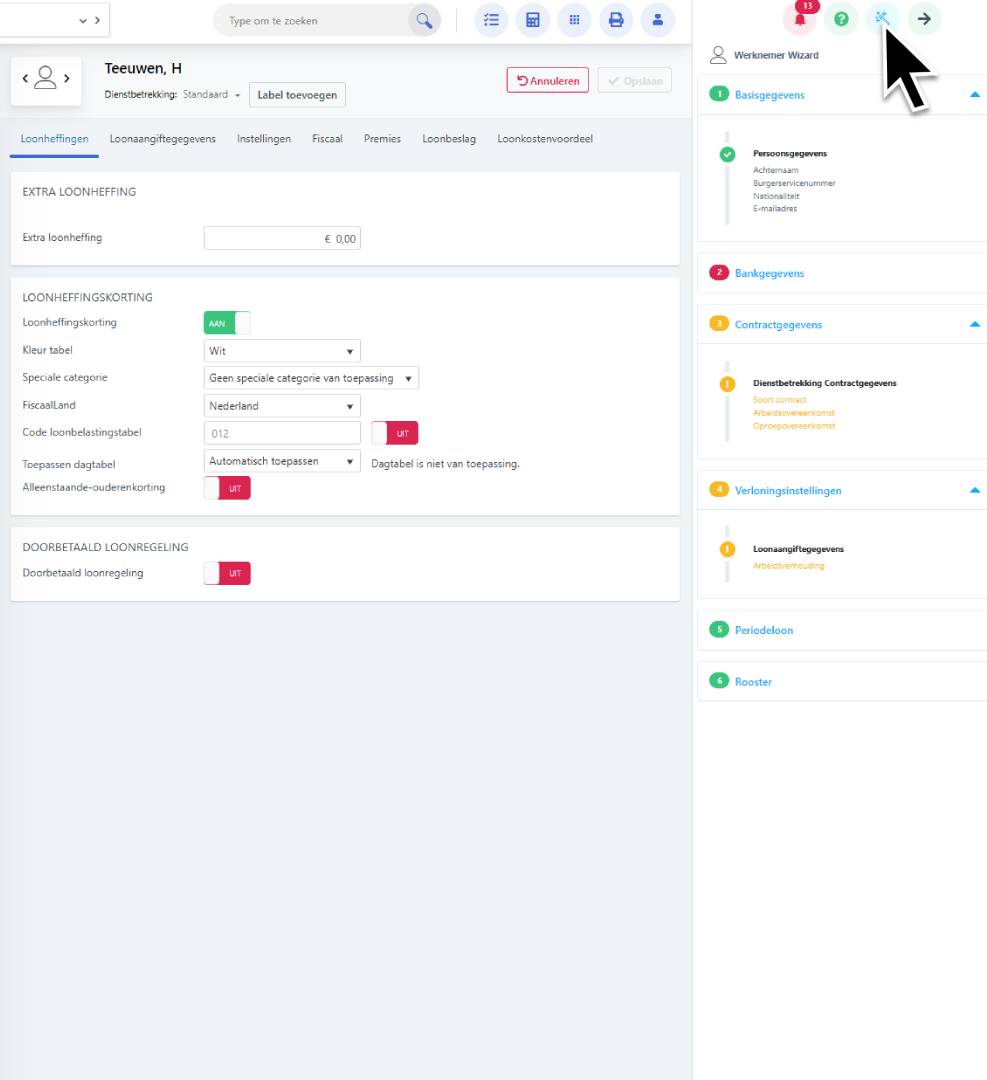Click the printer icon
This screenshot has height=1080, width=987.
pos(616,20)
